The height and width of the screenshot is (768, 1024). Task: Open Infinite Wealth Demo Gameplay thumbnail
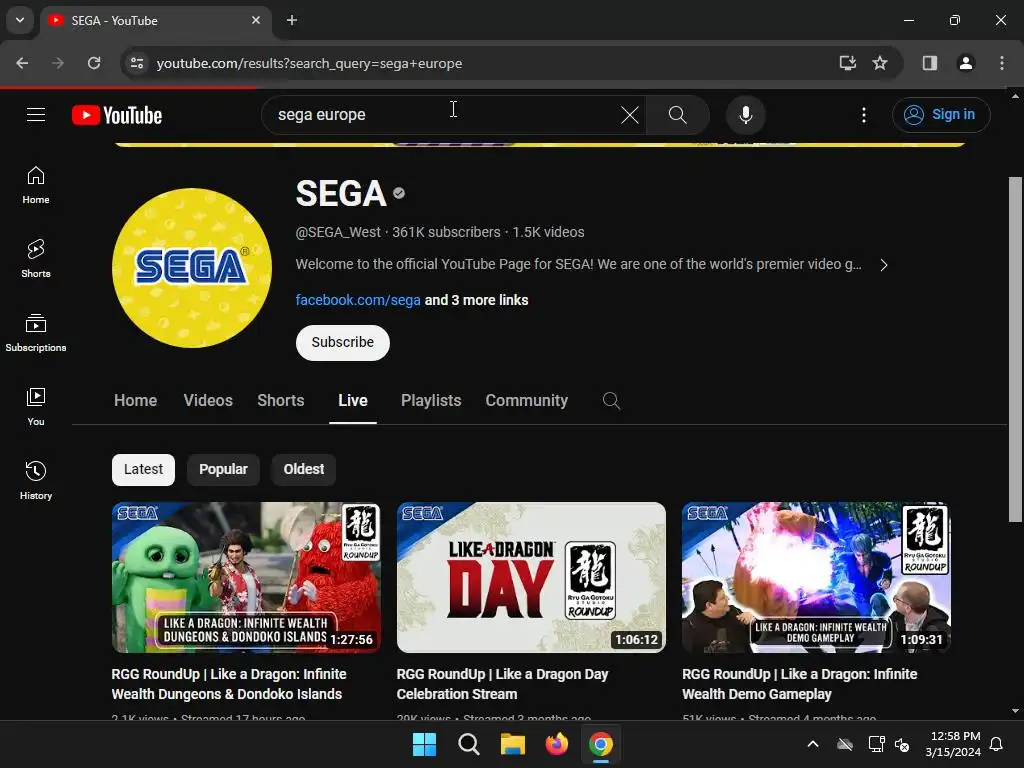click(x=816, y=577)
